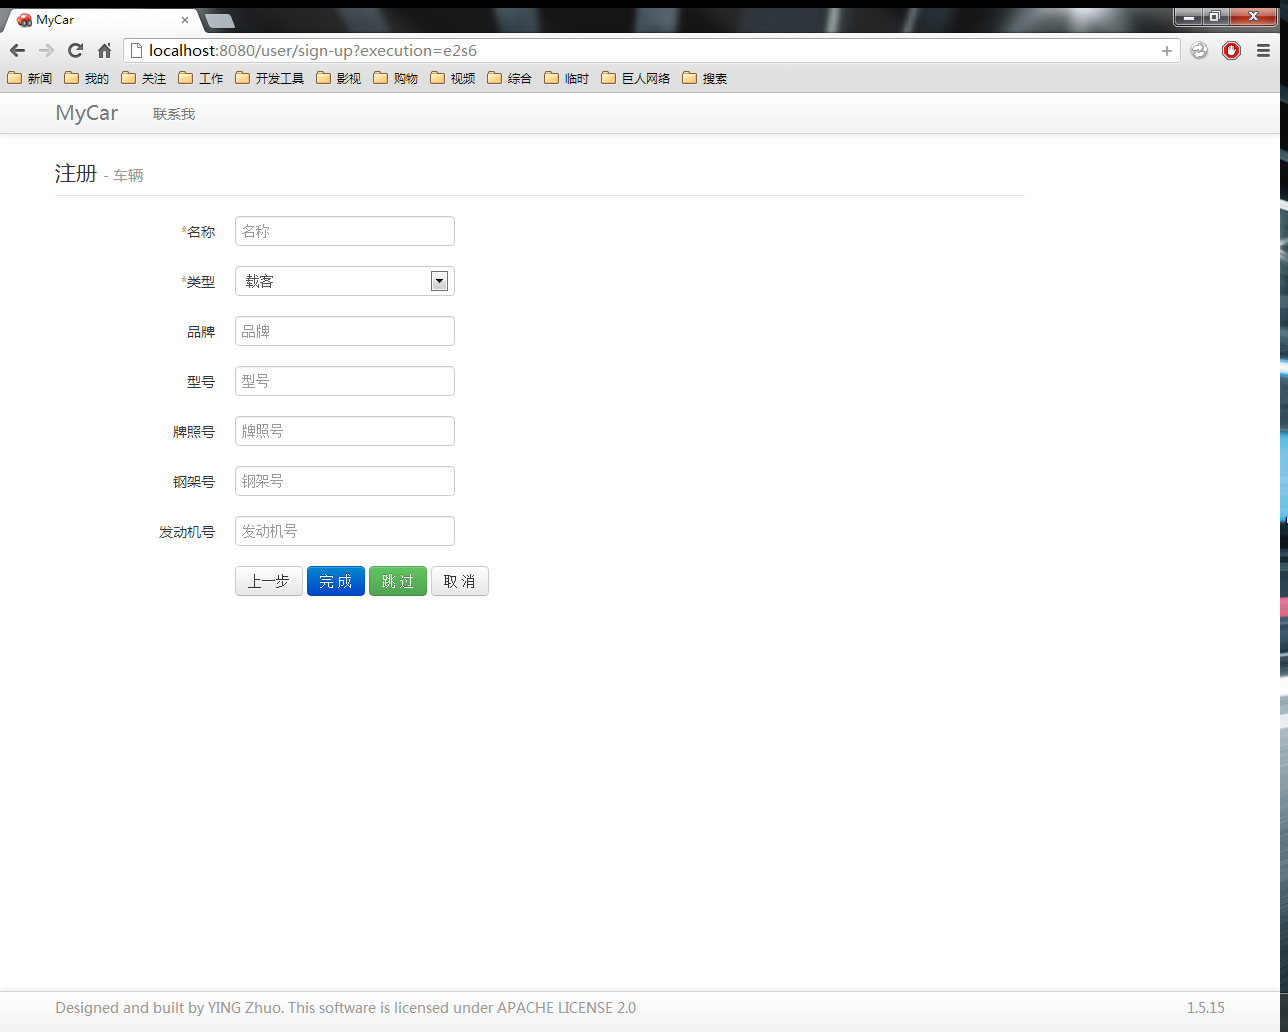Open the 关注 bookmarks folder
The width and height of the screenshot is (1288, 1032).
point(144,78)
